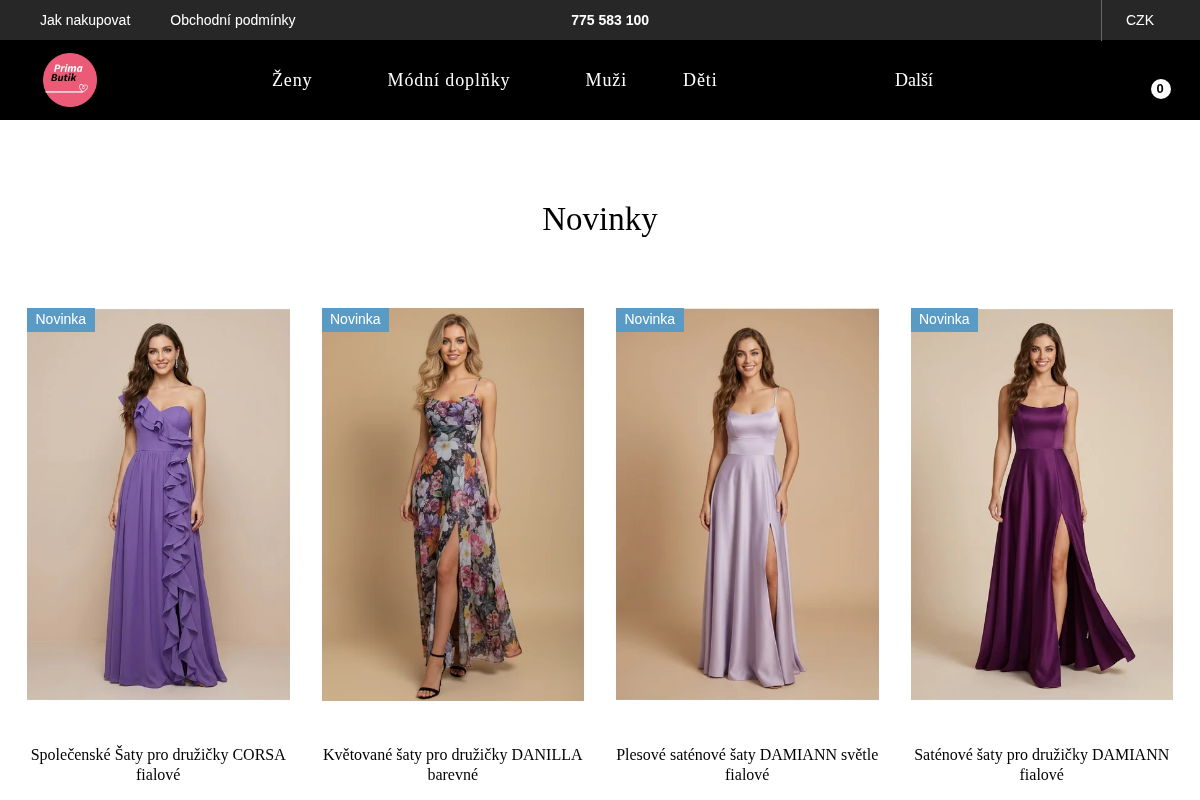Click Novinka badge on dark purple dress
The height and width of the screenshot is (800, 1200).
tap(944, 320)
